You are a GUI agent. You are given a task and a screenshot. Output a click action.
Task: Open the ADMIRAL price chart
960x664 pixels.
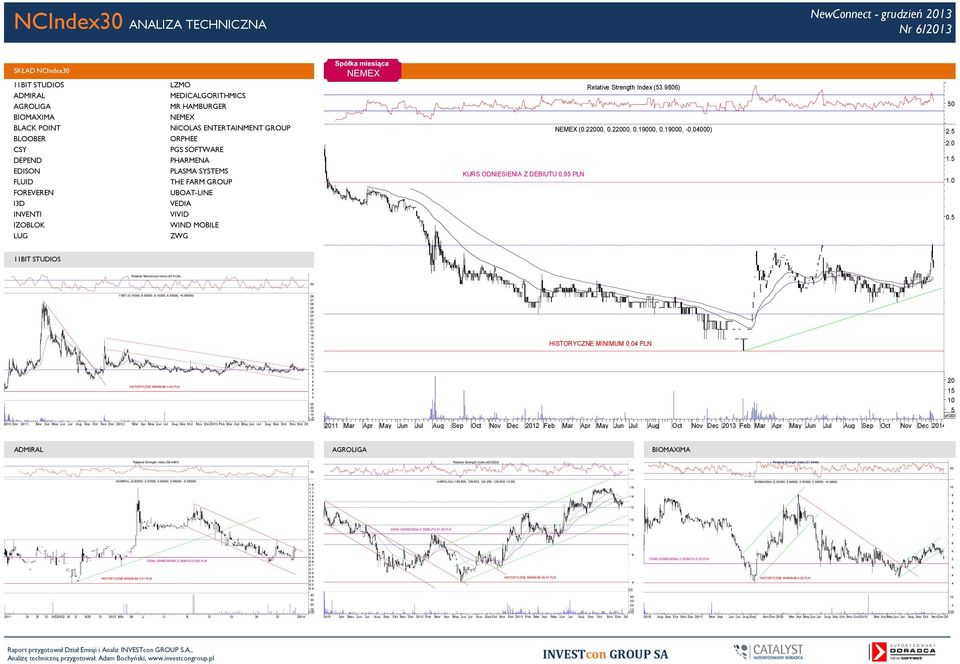(159, 540)
